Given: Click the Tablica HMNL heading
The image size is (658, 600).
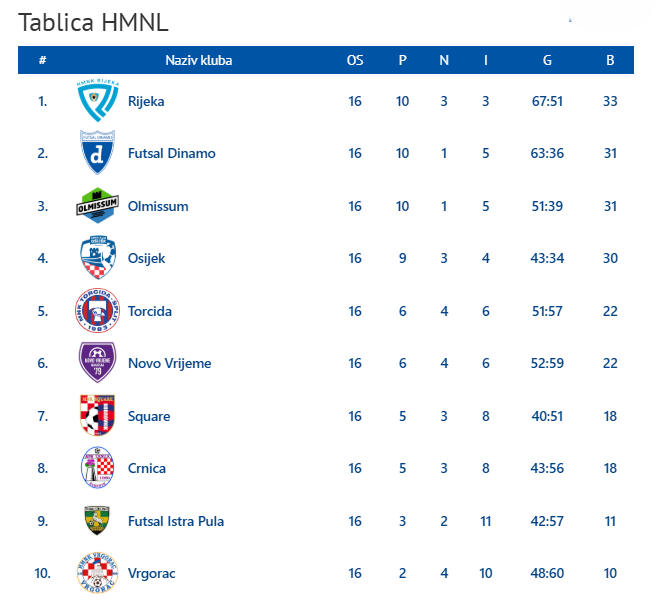Looking at the screenshot, I should click(x=93, y=22).
